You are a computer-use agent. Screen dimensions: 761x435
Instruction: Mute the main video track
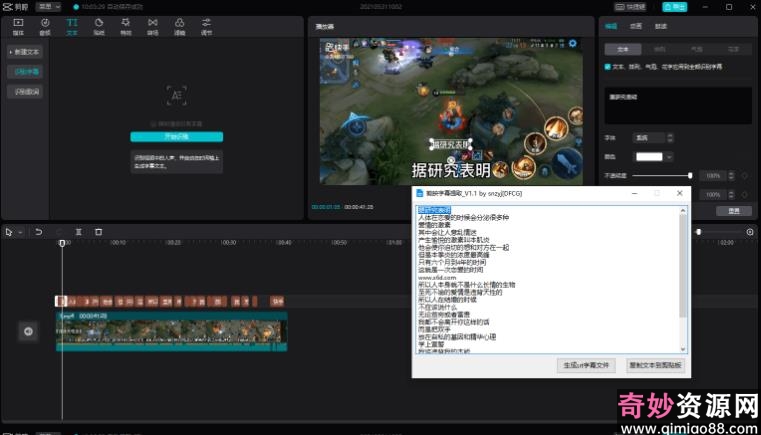[28, 331]
